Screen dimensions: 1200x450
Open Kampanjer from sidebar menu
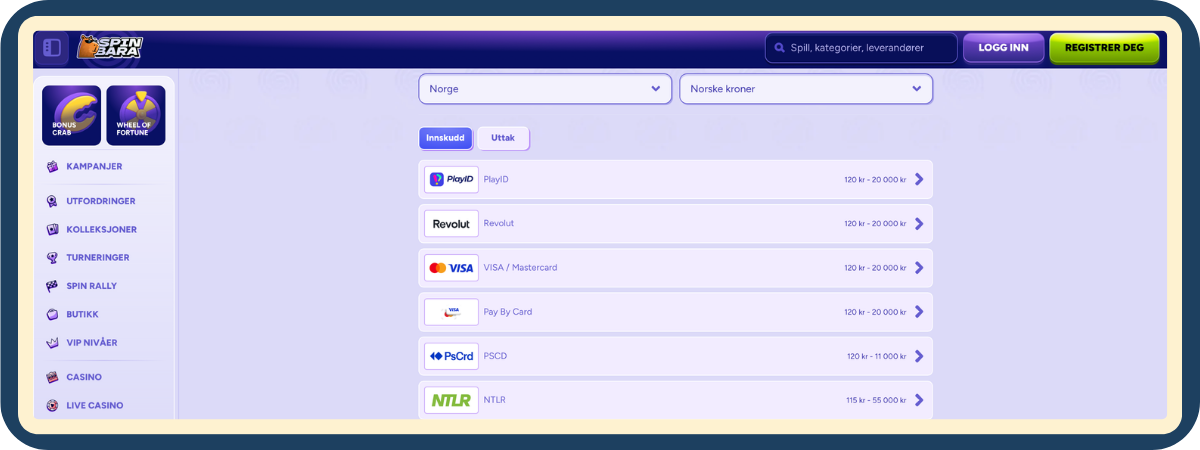(x=94, y=166)
